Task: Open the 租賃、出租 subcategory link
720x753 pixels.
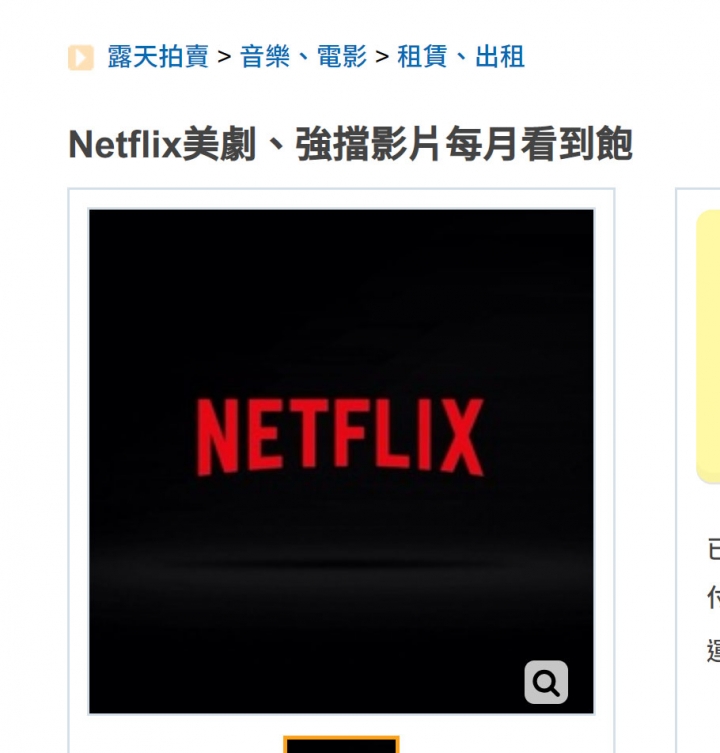Action: click(461, 57)
